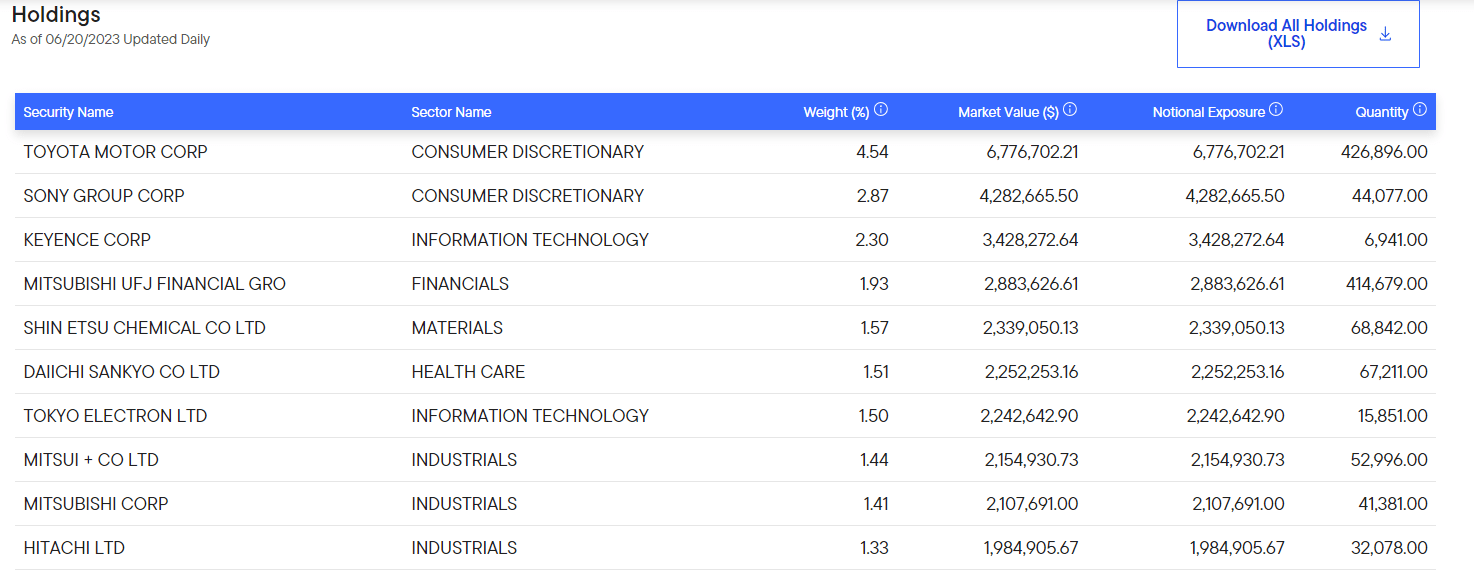Select SONY GROUP CORP security name
This screenshot has height=584, width=1474.
pos(104,196)
